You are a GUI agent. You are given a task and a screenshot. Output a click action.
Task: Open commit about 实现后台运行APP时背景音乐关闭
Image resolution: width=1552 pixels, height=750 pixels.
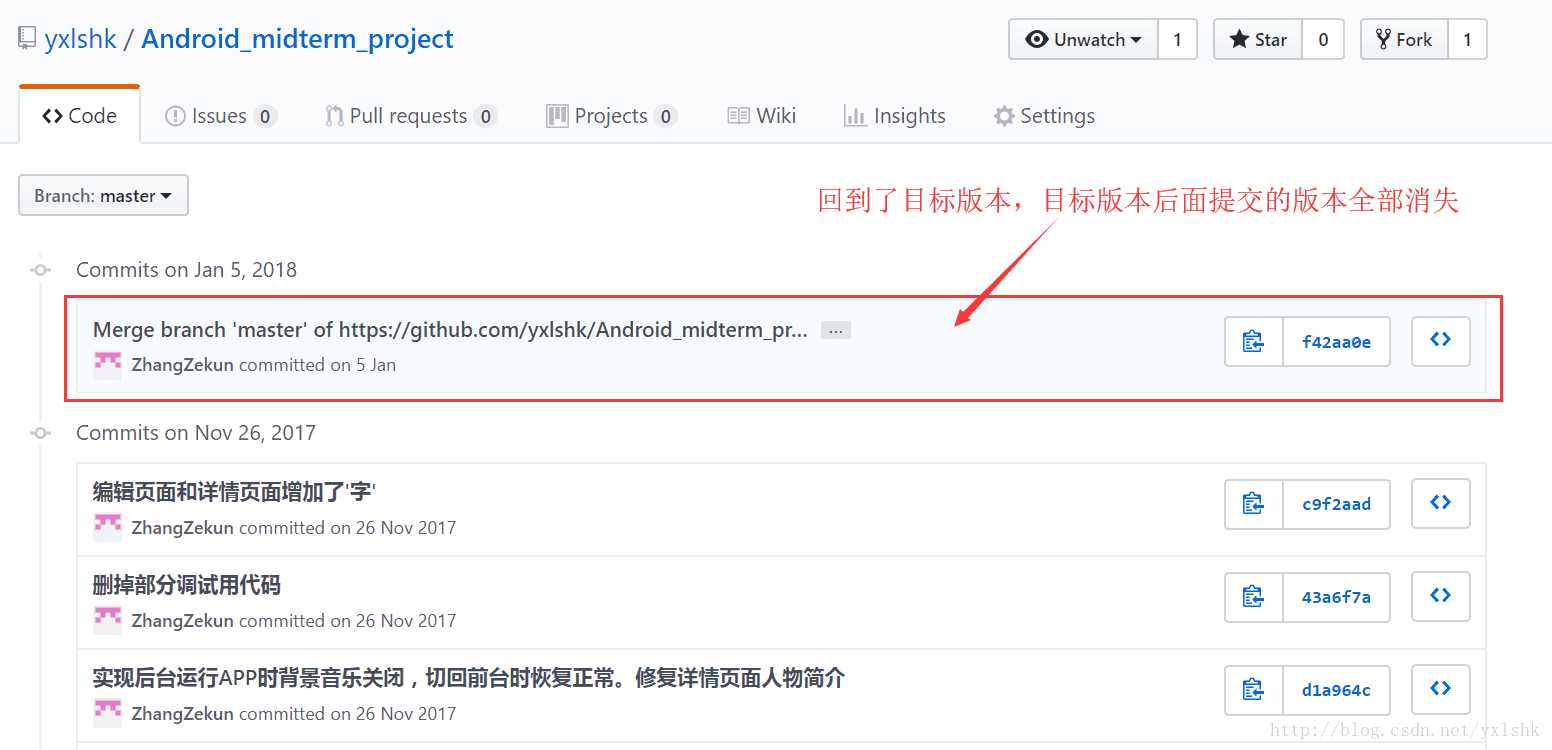[469, 678]
